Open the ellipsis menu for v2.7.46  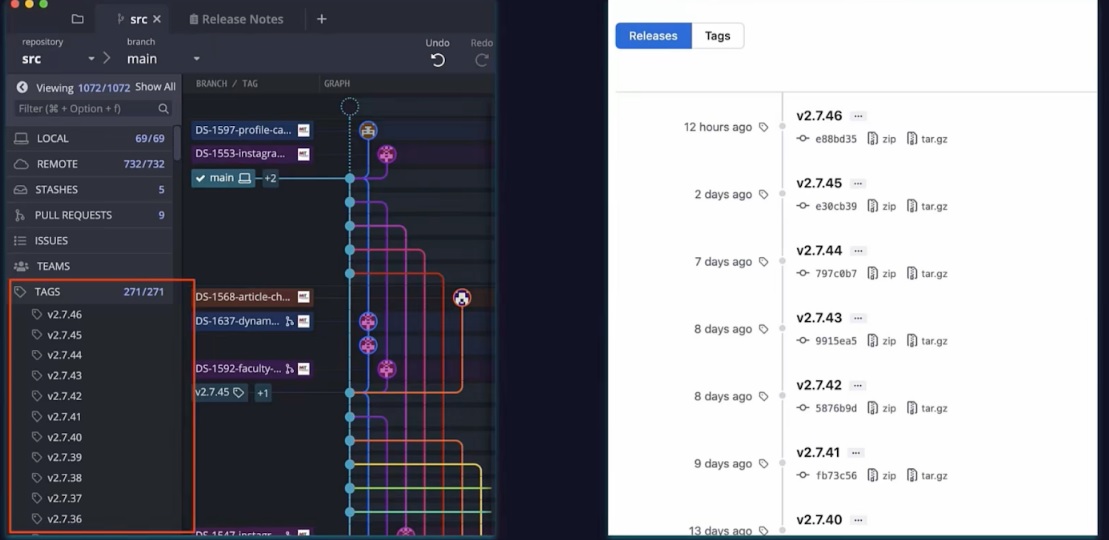[x=858, y=116]
